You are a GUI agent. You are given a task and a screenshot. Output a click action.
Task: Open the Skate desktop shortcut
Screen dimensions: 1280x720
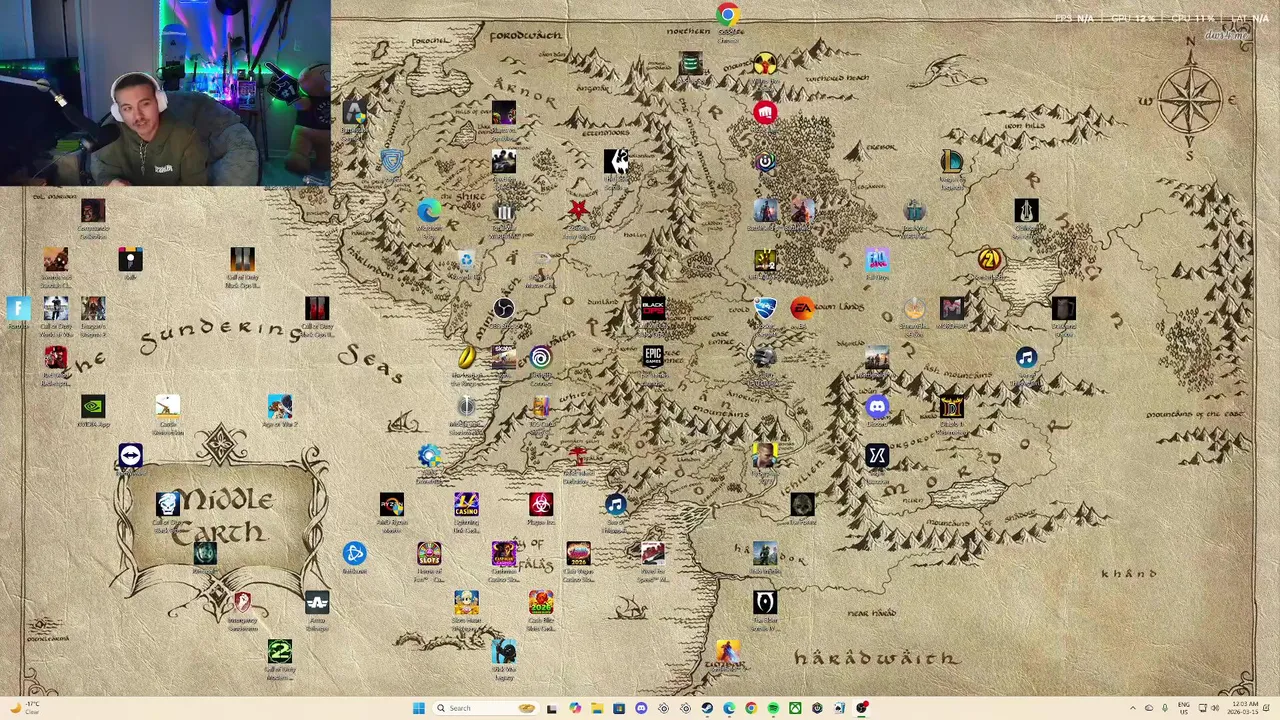[x=504, y=358]
